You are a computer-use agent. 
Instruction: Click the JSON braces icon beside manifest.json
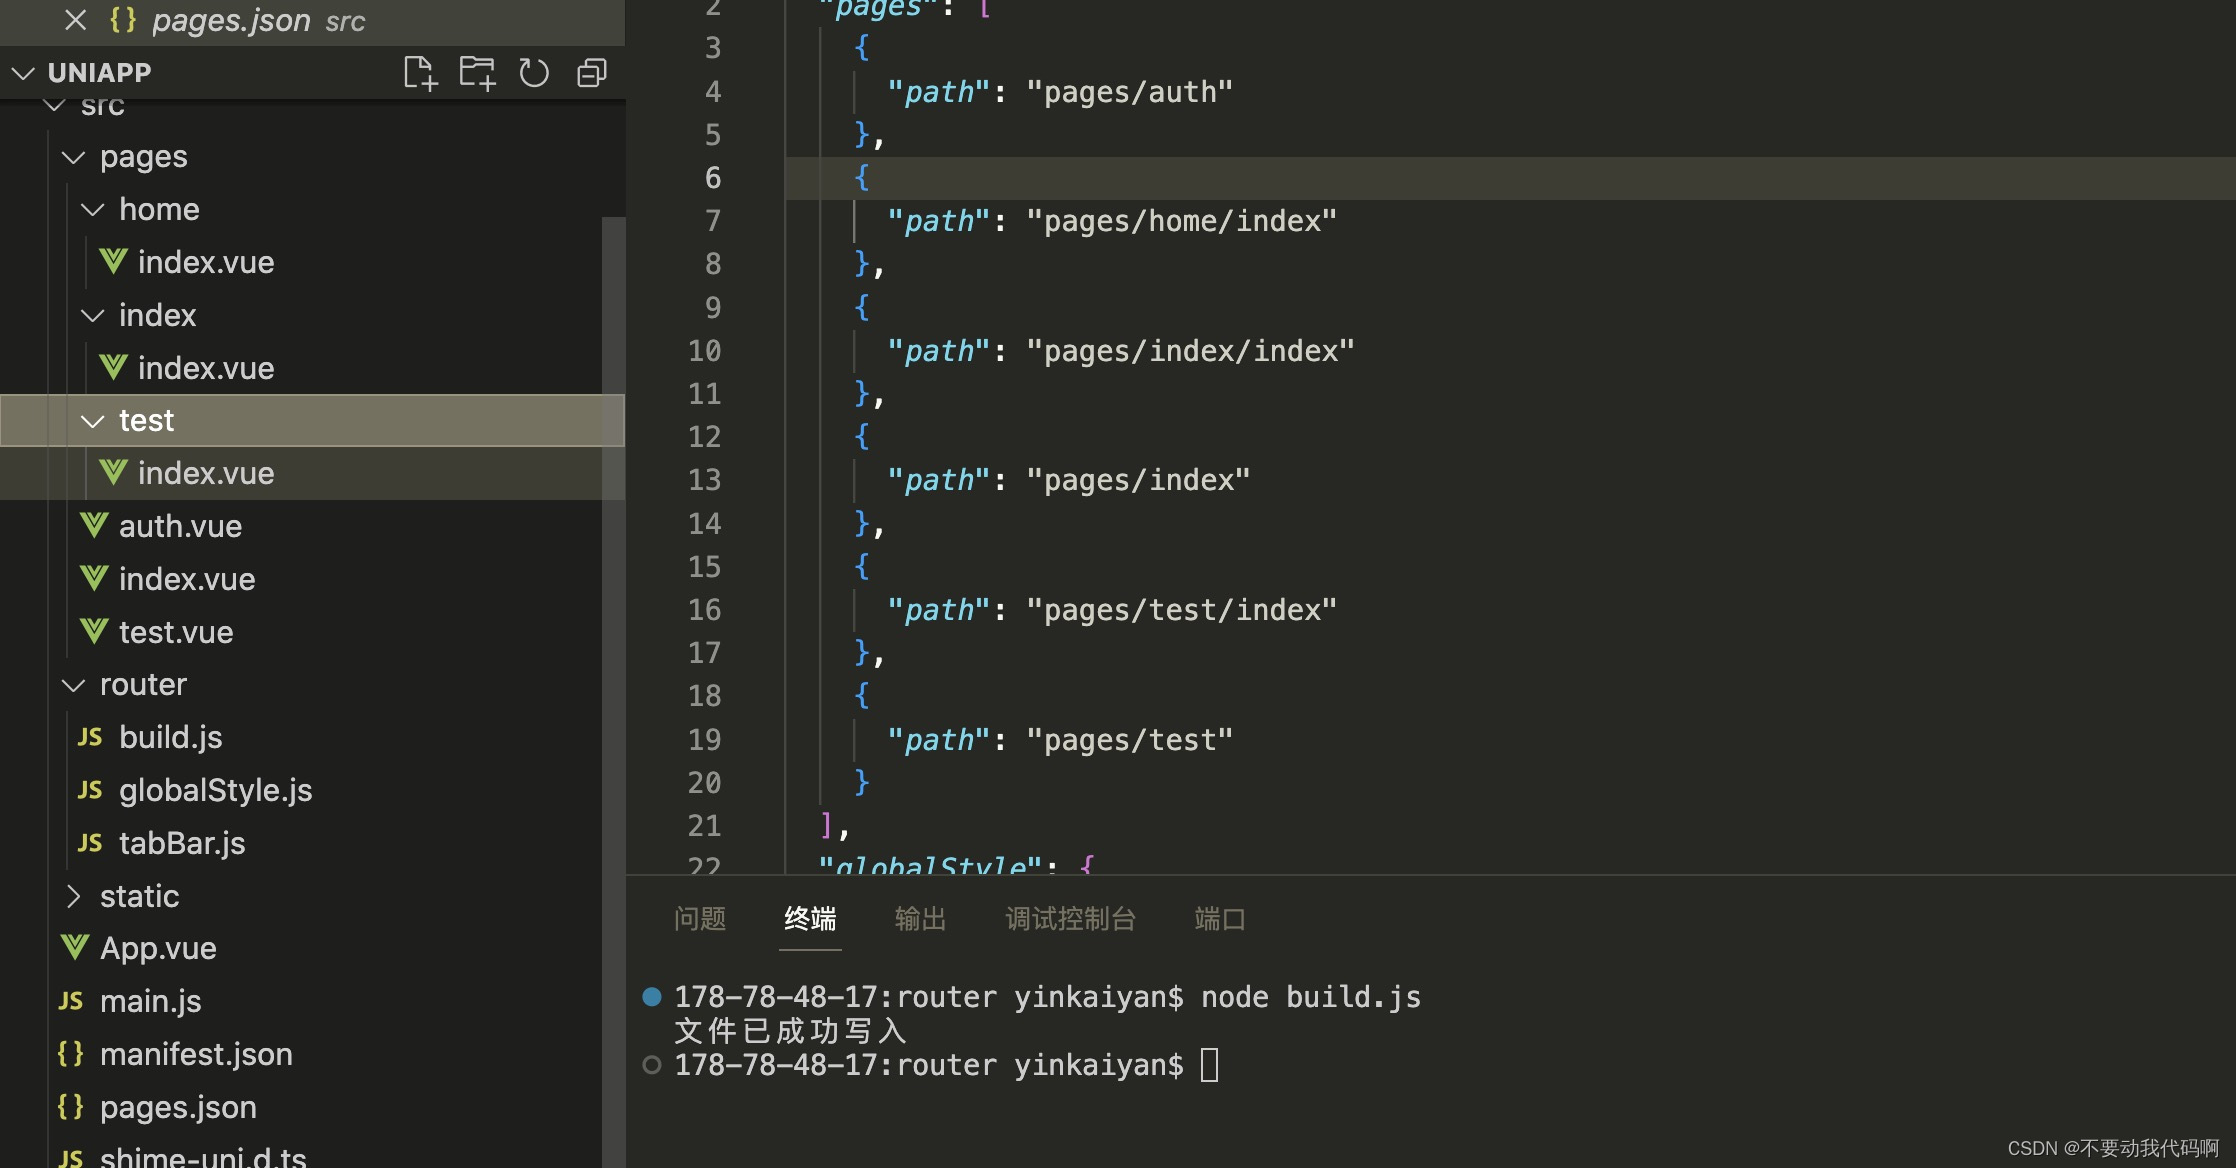point(70,1053)
